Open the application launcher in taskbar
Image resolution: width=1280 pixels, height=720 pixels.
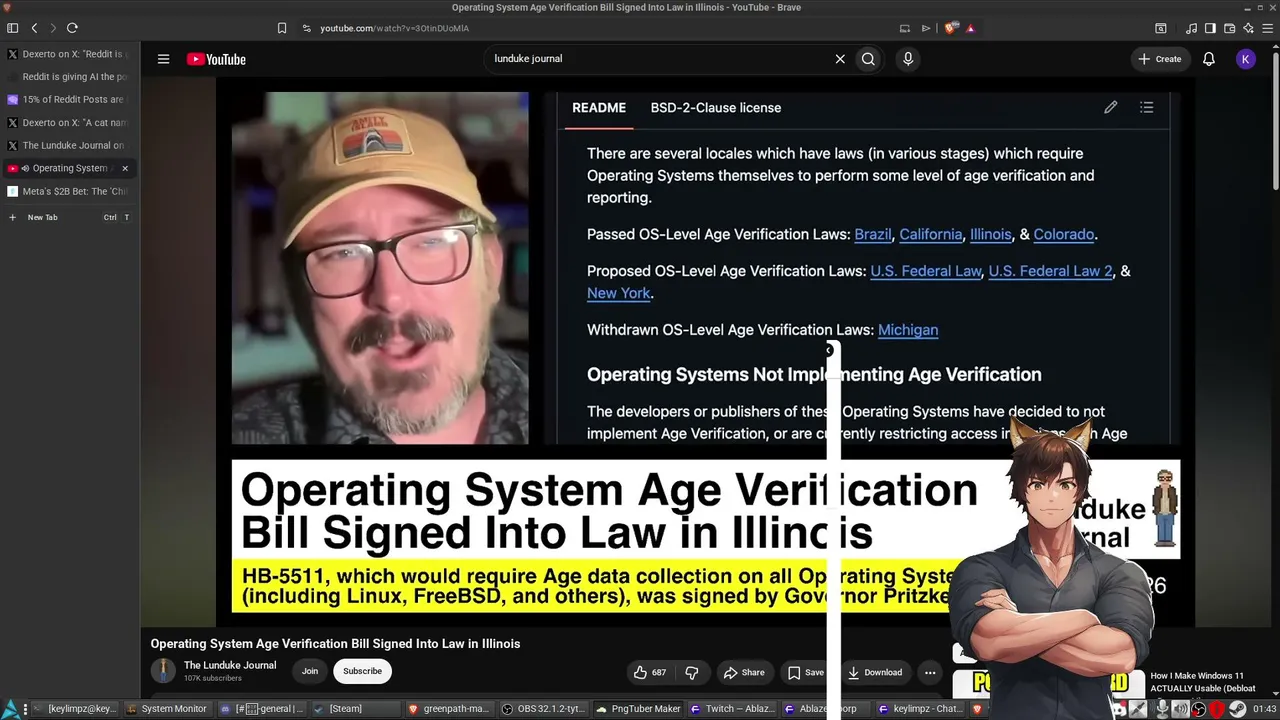9,709
